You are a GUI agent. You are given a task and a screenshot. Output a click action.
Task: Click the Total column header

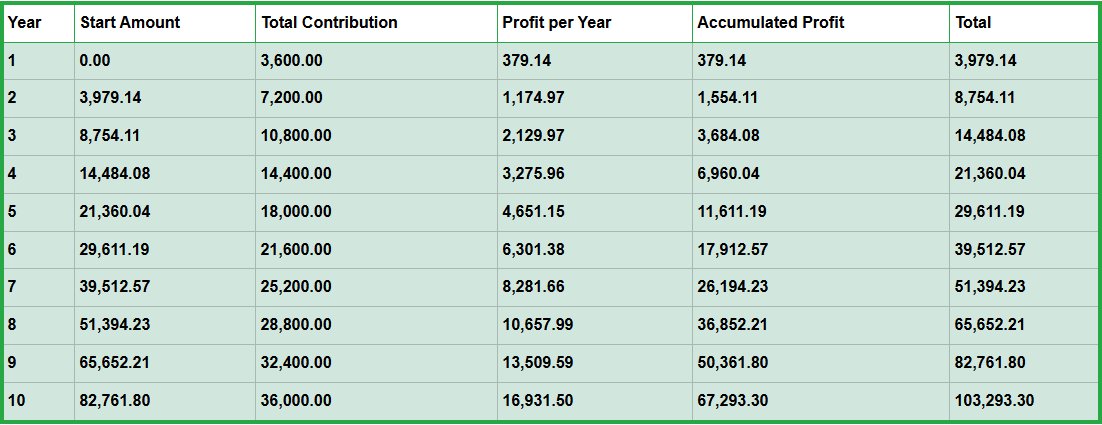tap(973, 22)
